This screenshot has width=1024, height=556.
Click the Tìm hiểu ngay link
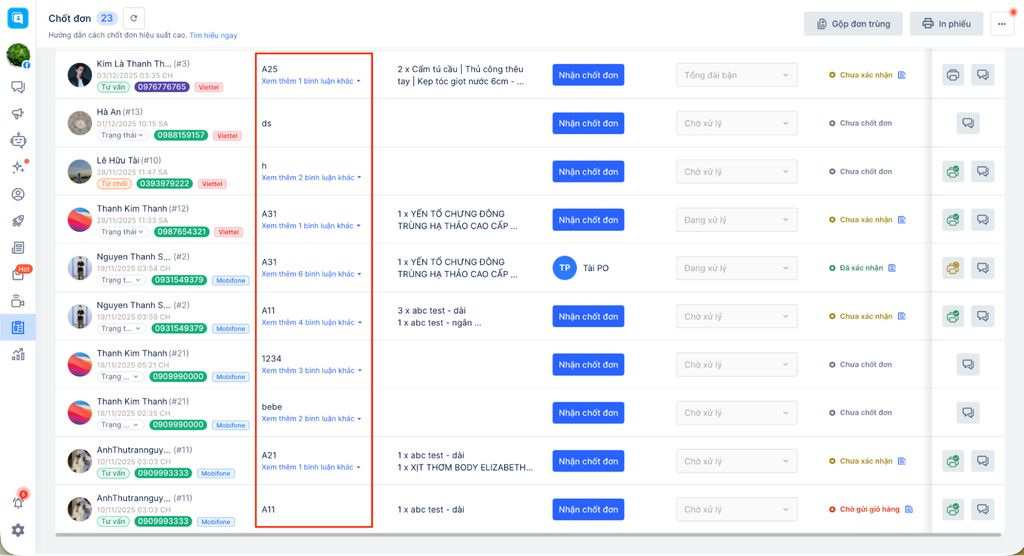click(213, 35)
